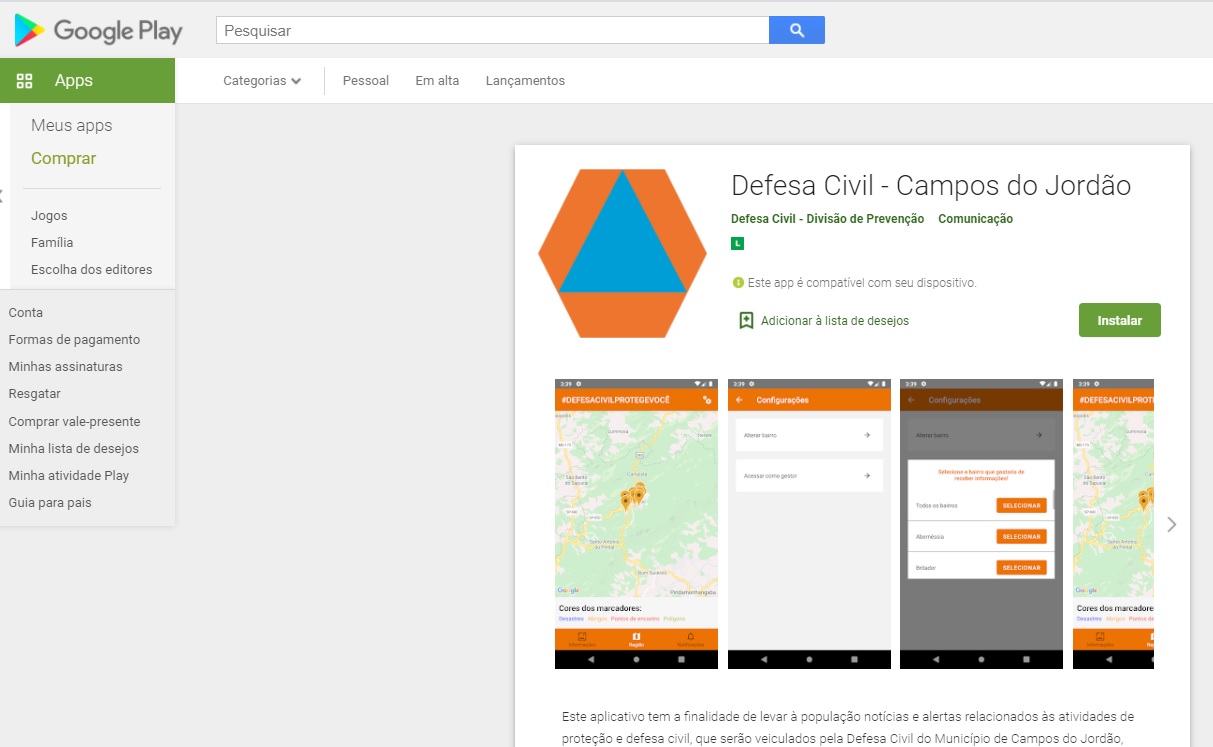
Task: Open the Em alta tab
Action: (437, 81)
